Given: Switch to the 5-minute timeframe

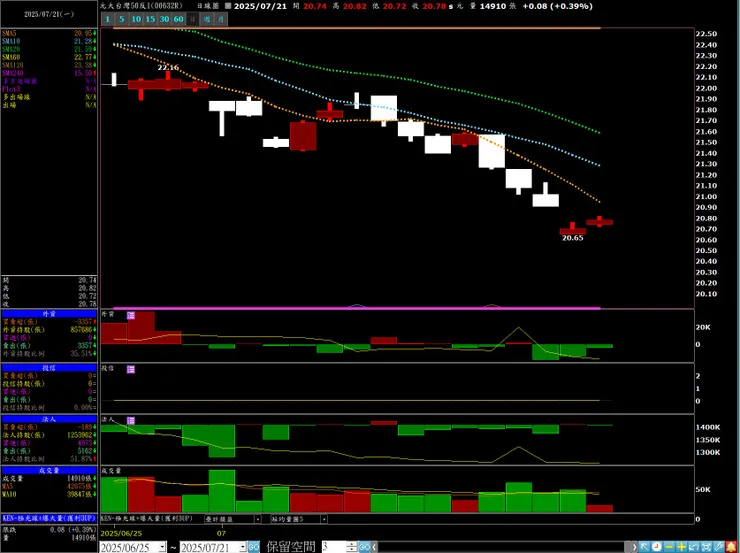Looking at the screenshot, I should tap(122, 19).
